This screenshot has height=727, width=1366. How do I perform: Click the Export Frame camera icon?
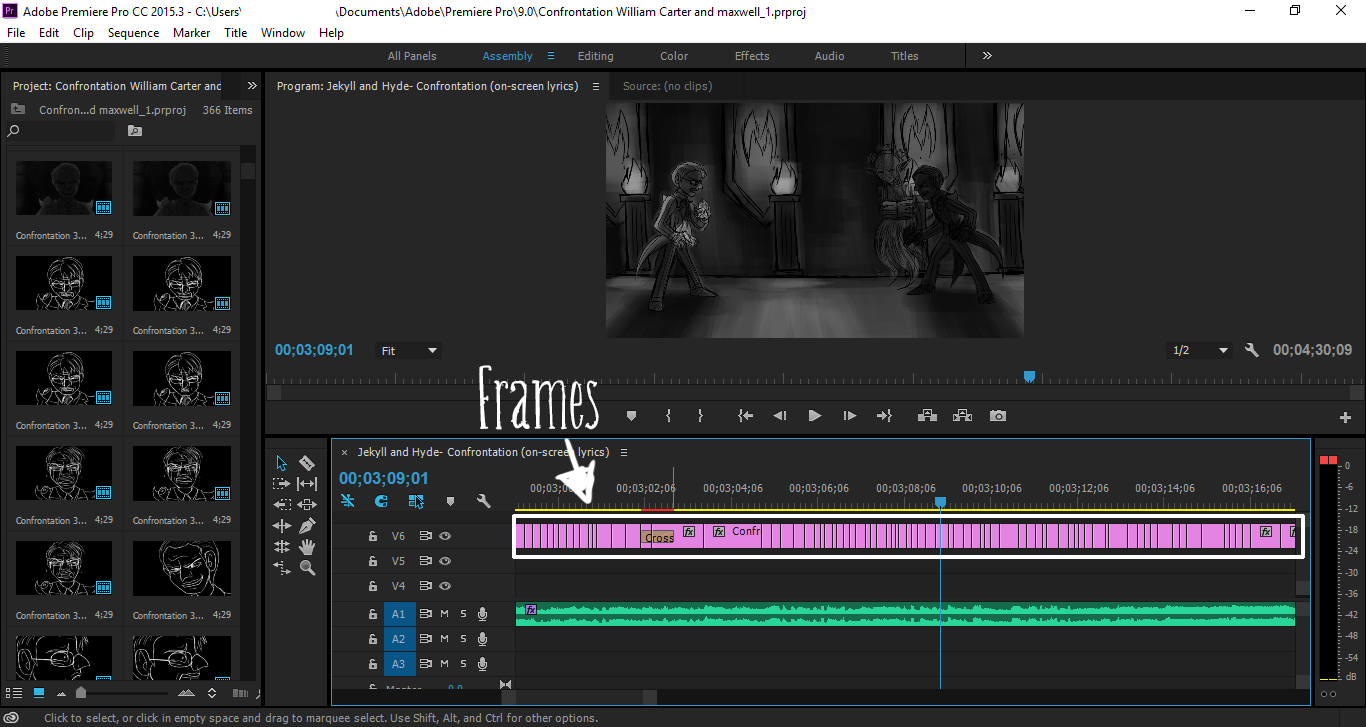pyautogui.click(x=997, y=415)
